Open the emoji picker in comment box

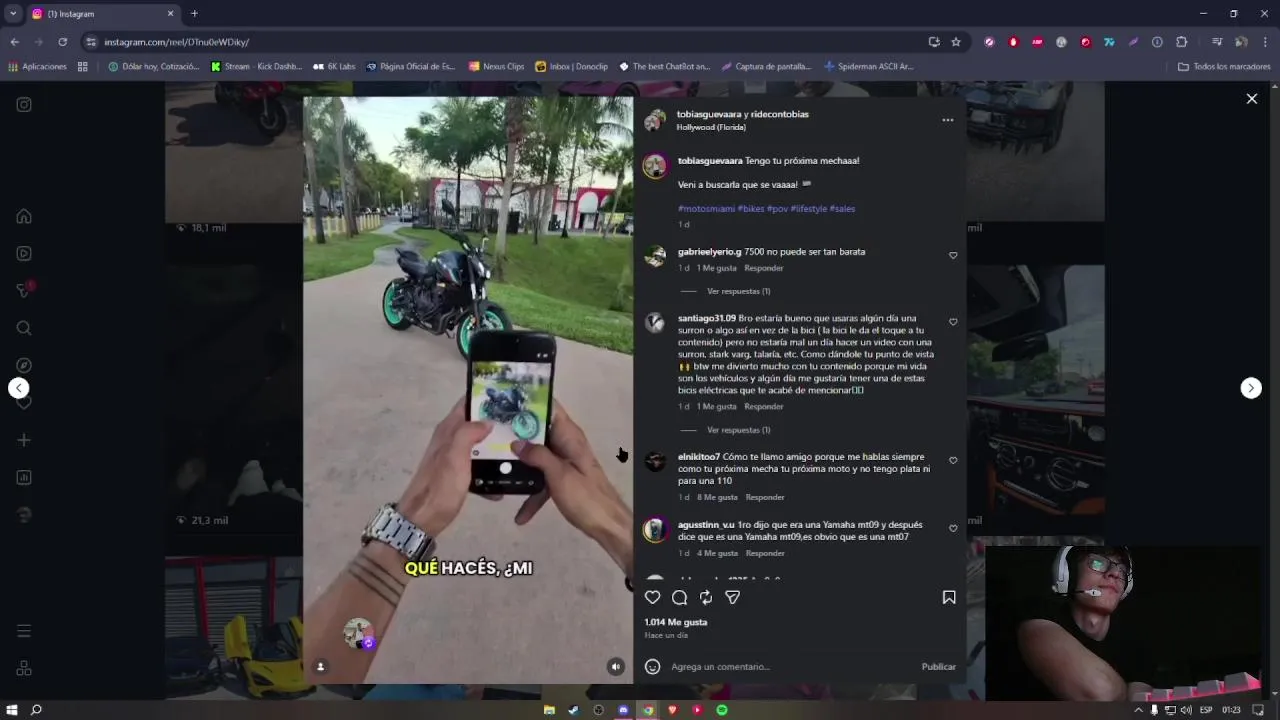pyautogui.click(x=652, y=666)
